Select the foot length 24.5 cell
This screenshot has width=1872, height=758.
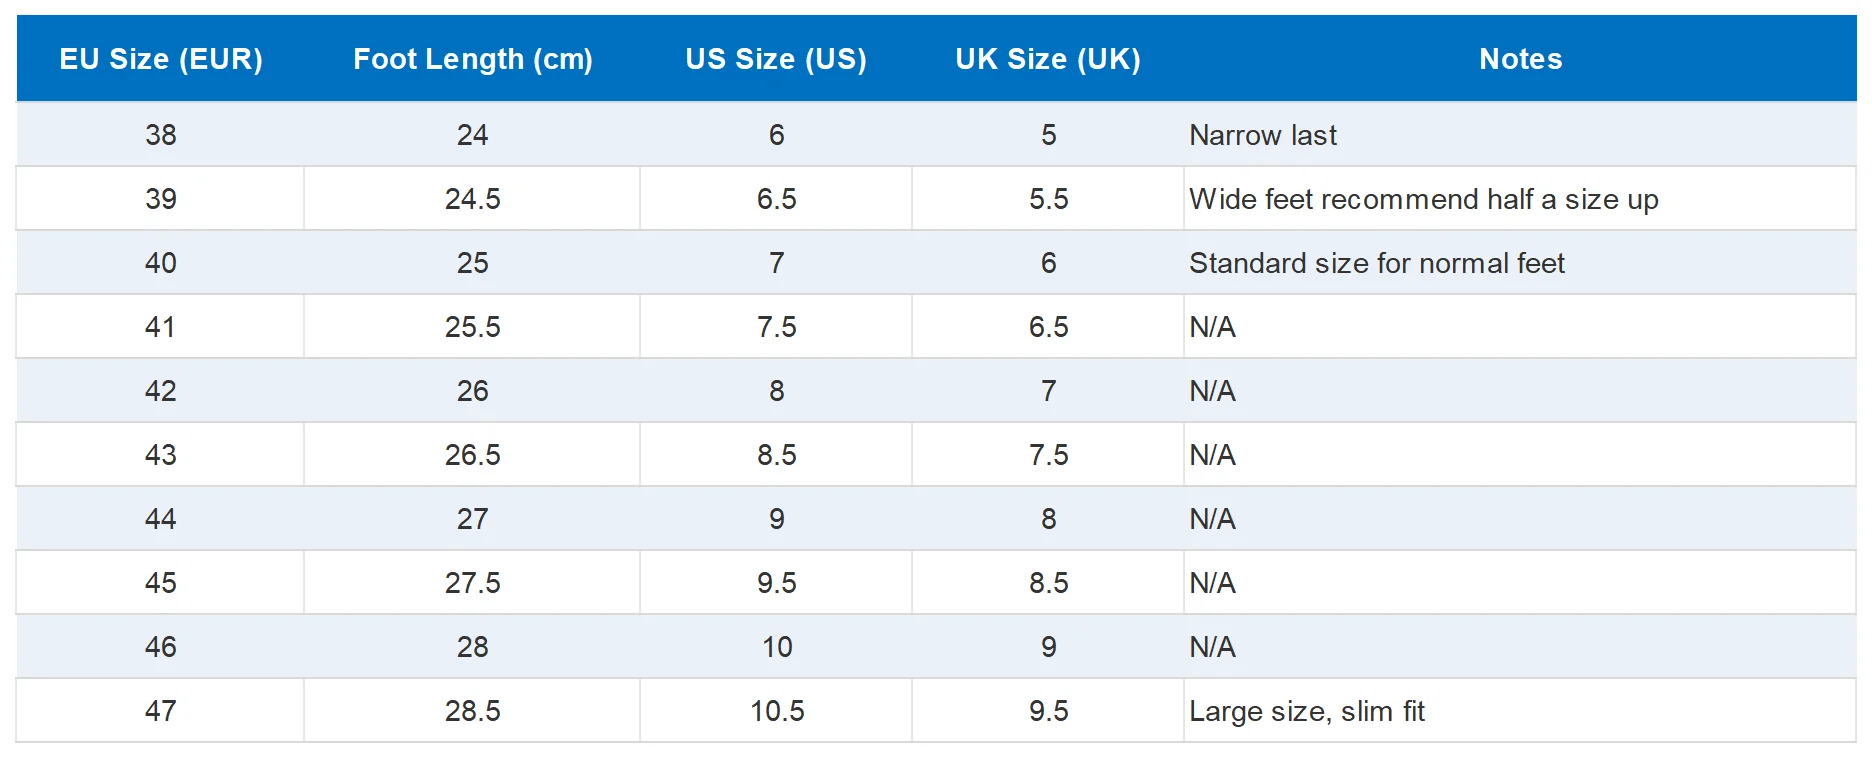pyautogui.click(x=472, y=199)
